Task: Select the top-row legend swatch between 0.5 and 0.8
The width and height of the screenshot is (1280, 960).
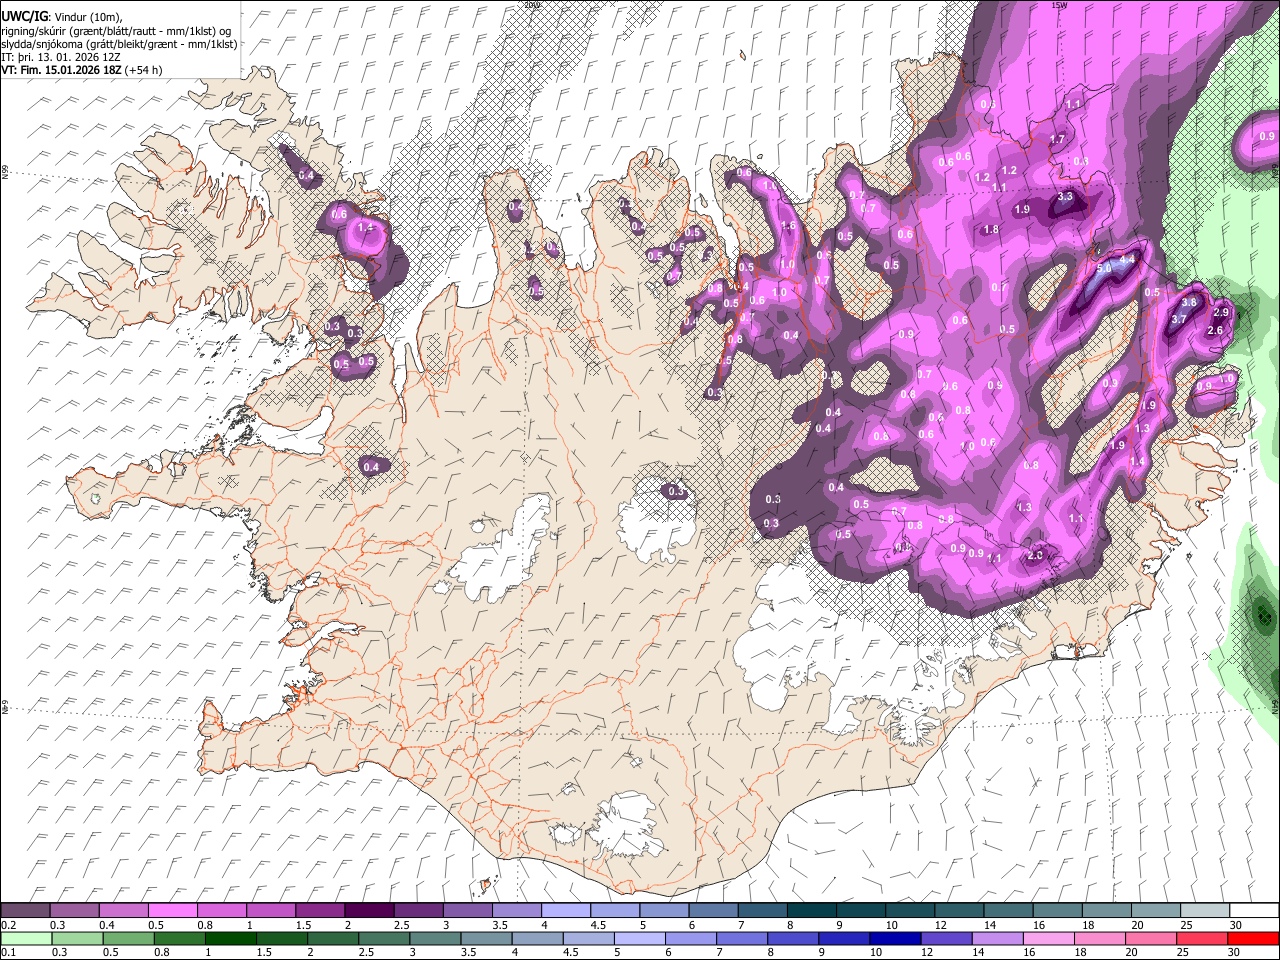Action: tap(172, 911)
